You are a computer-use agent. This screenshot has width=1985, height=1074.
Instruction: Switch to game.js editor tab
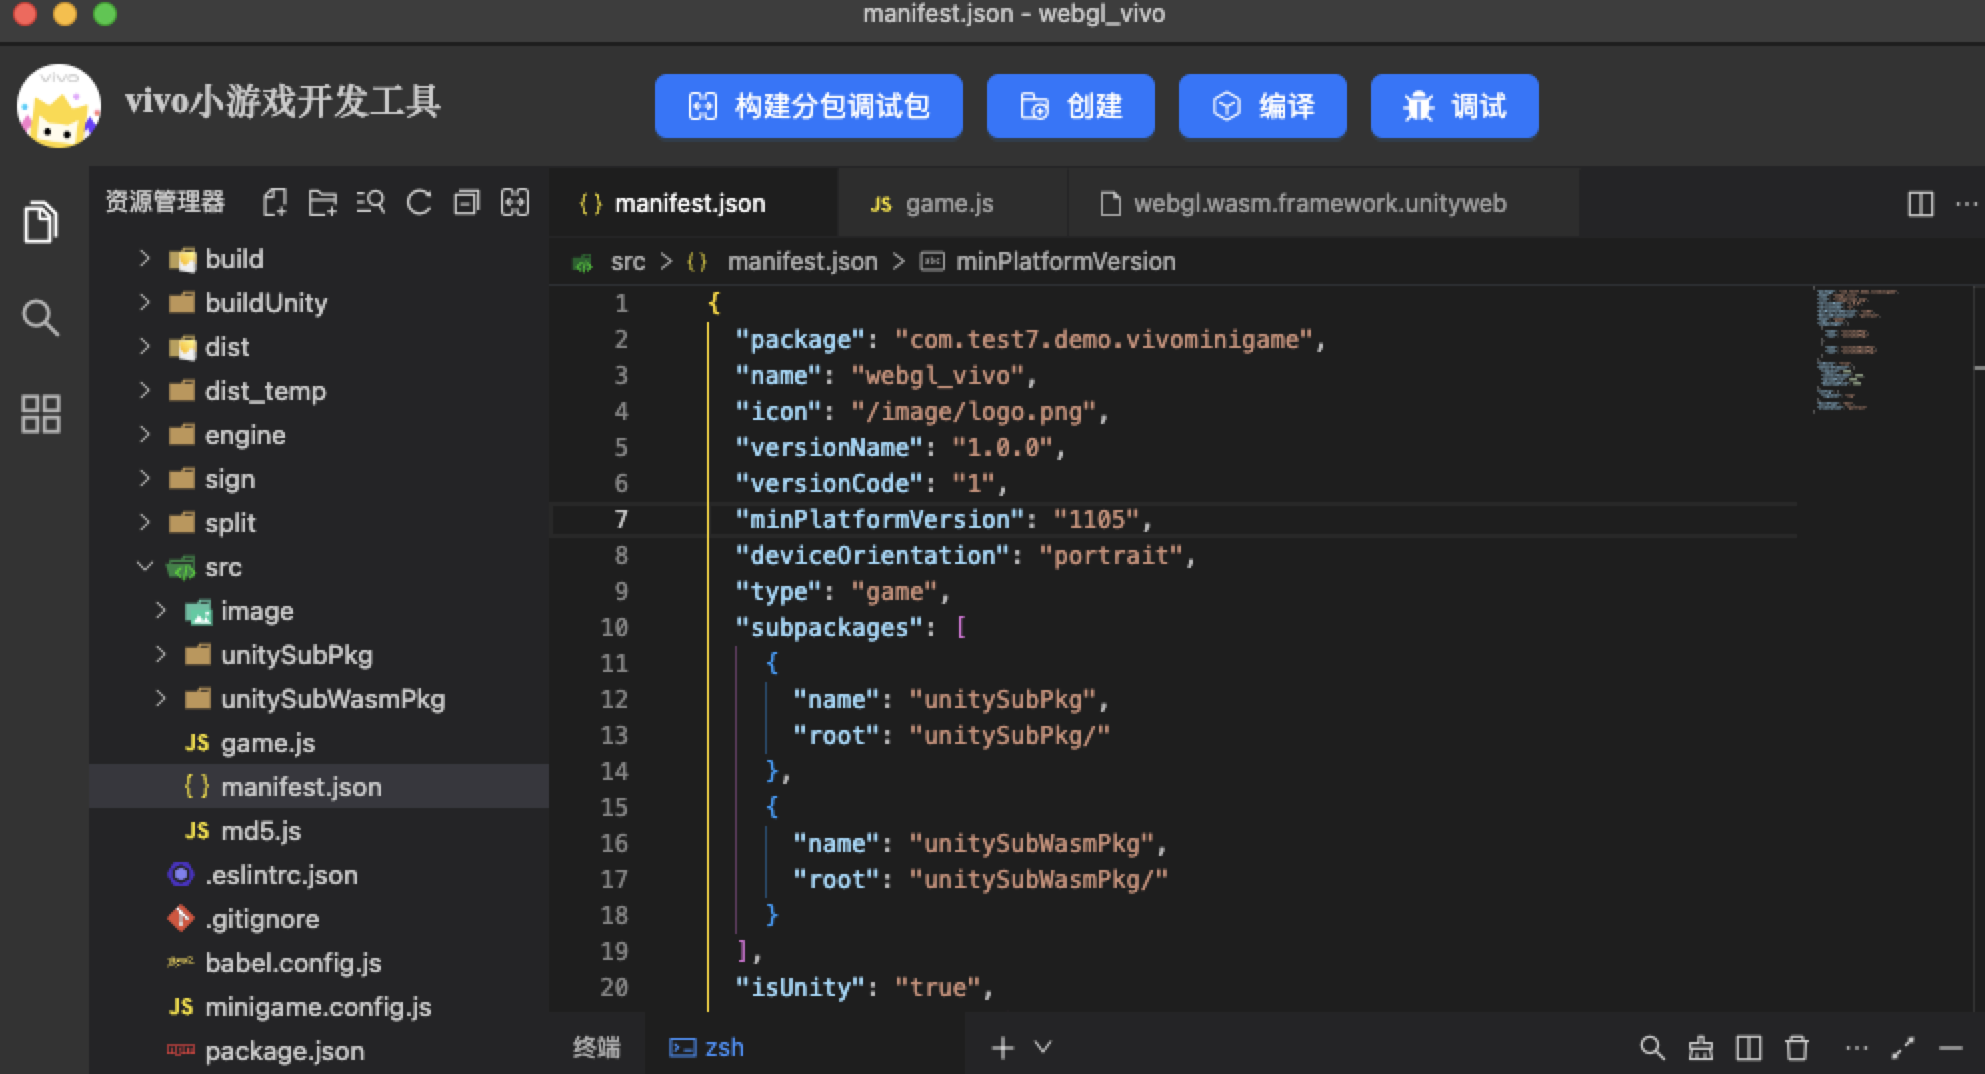[x=952, y=203]
